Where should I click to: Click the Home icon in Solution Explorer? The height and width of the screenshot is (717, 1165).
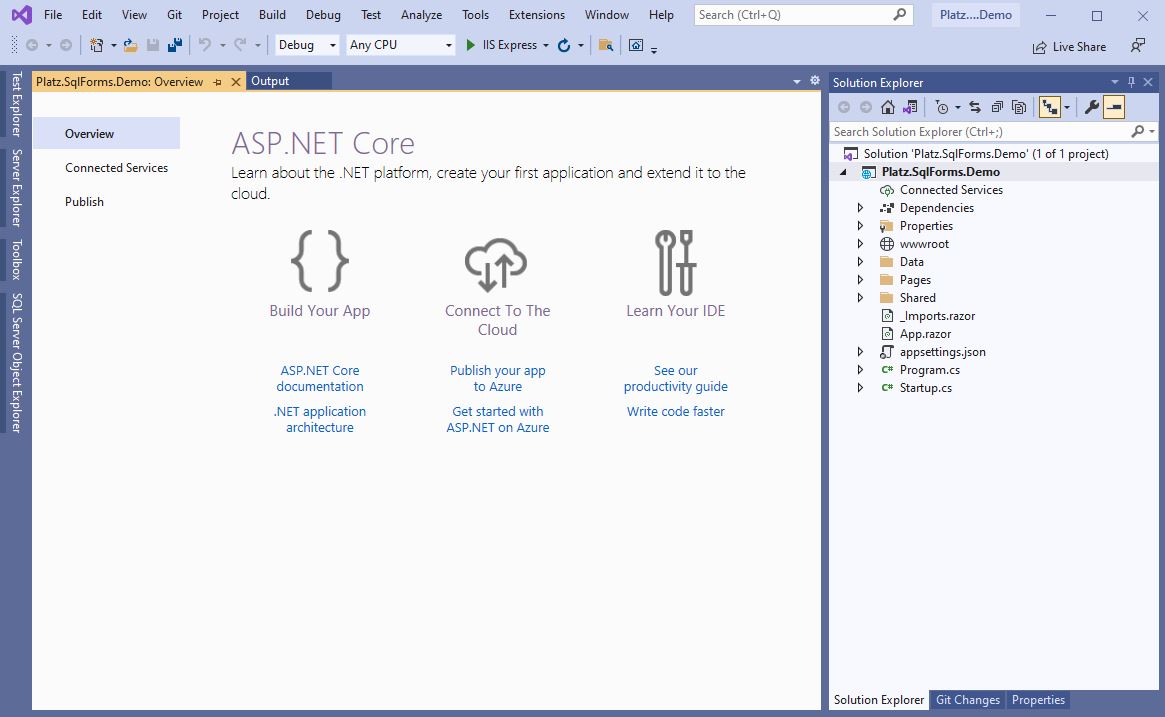(888, 108)
